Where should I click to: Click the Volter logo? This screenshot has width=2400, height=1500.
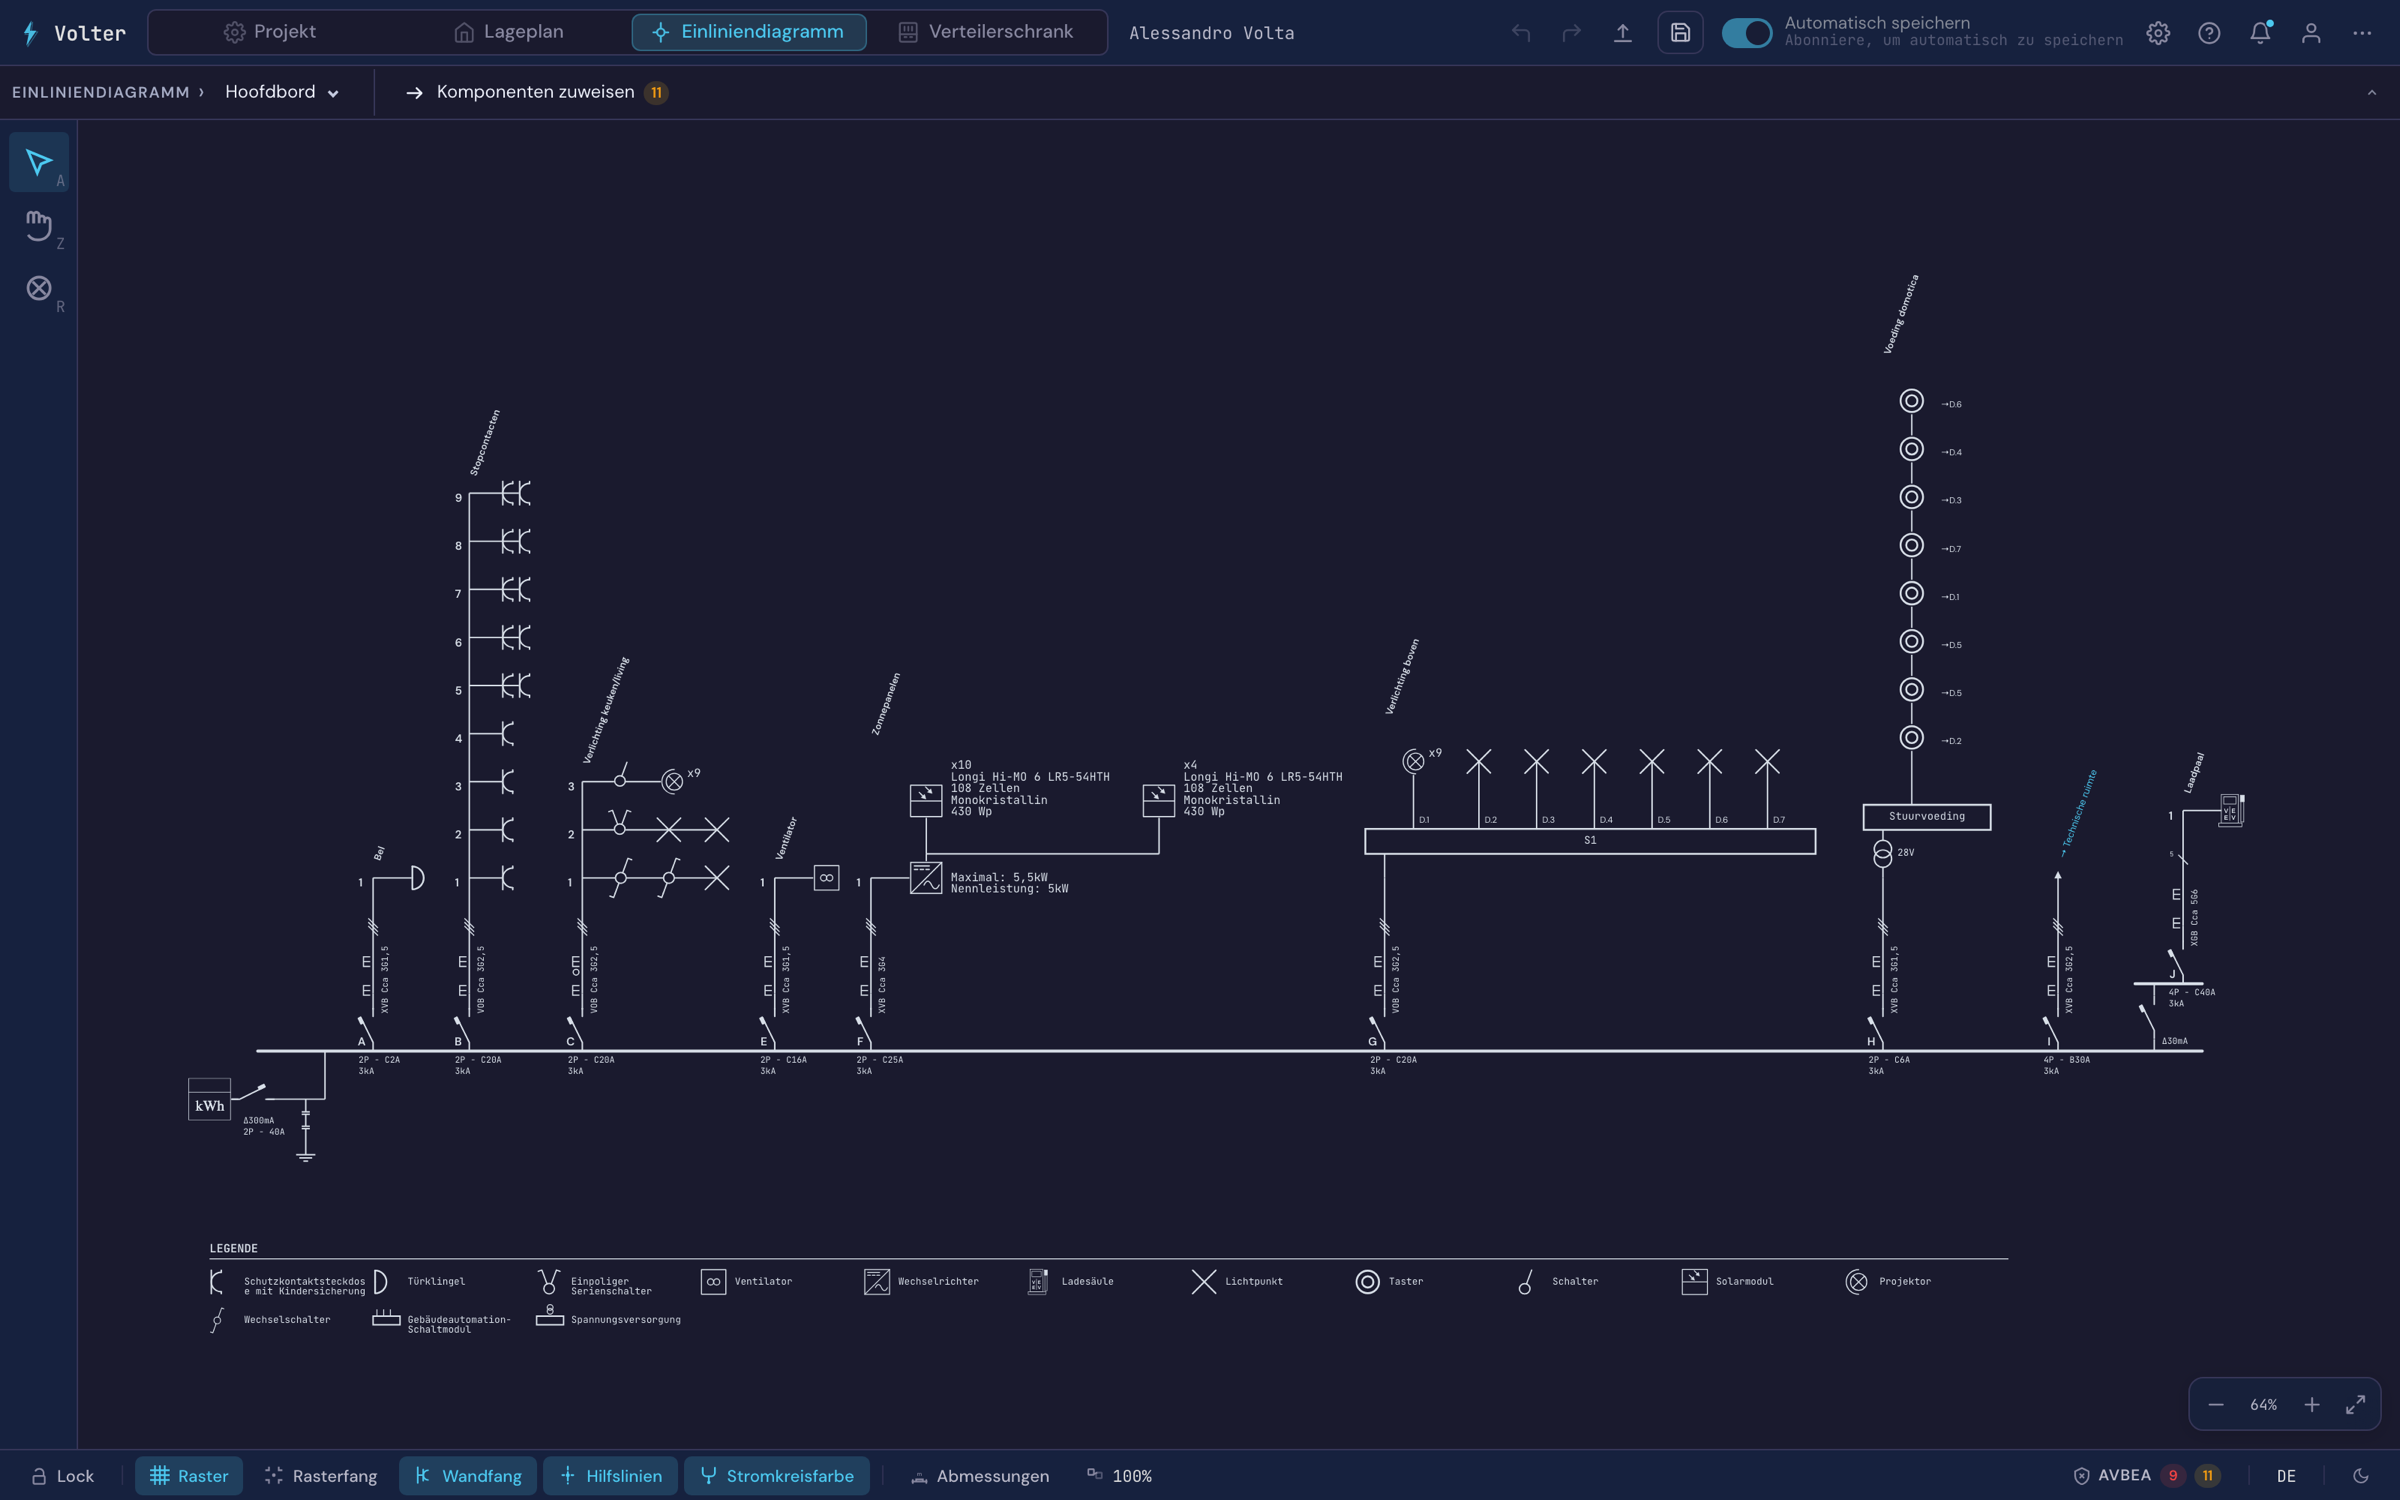(x=75, y=33)
